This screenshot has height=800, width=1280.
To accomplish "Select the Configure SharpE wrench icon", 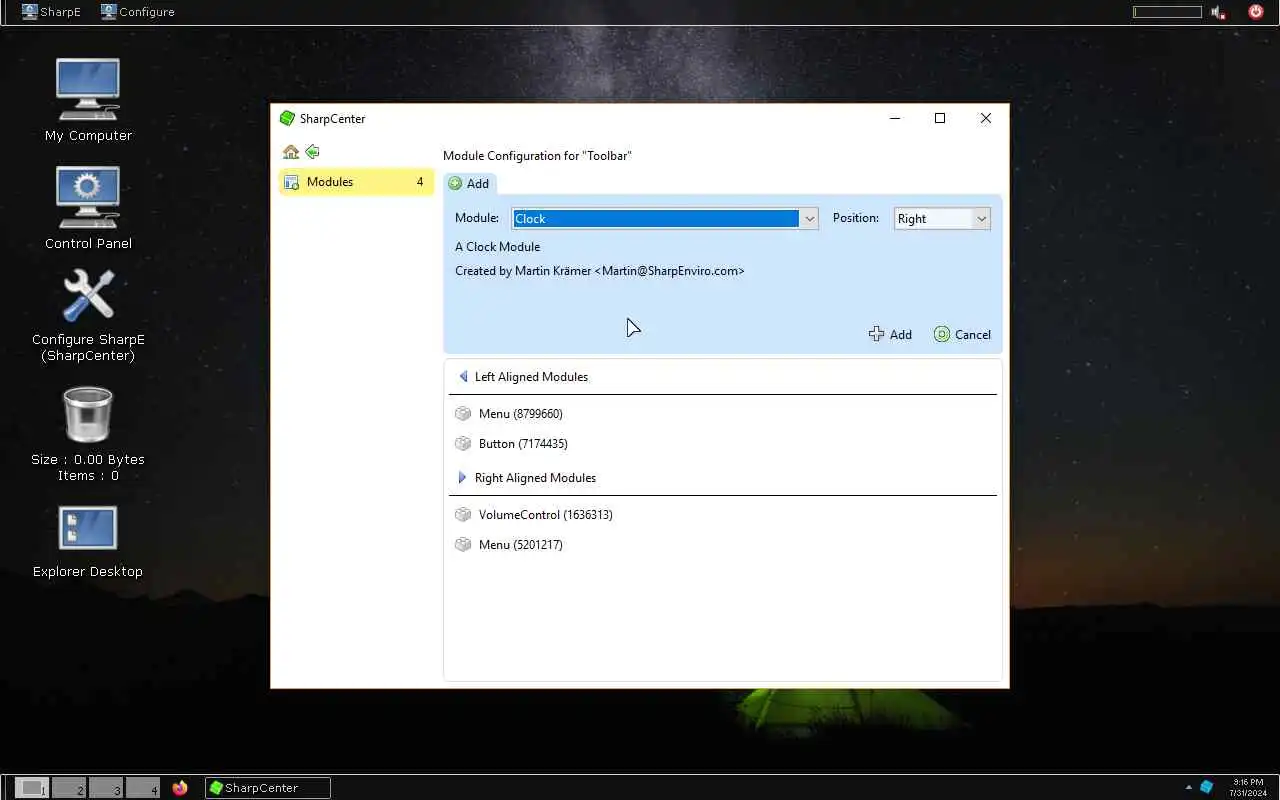I will (88, 296).
